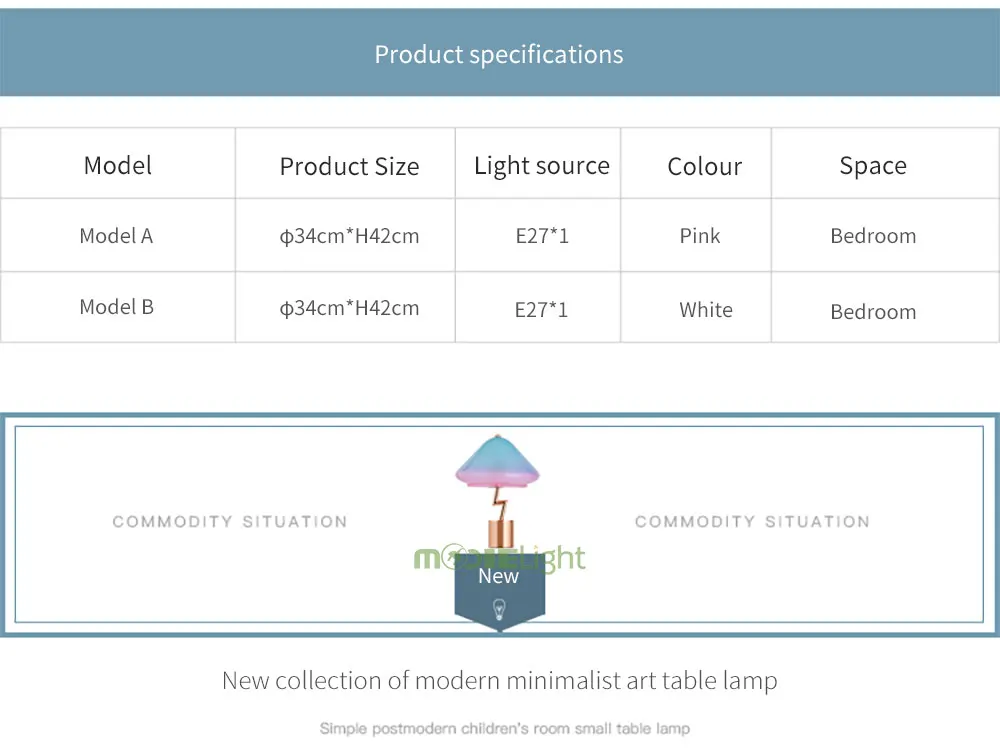The image size is (1000, 749).
Task: Click the pink-blue lamp shade image
Action: [x=497, y=463]
